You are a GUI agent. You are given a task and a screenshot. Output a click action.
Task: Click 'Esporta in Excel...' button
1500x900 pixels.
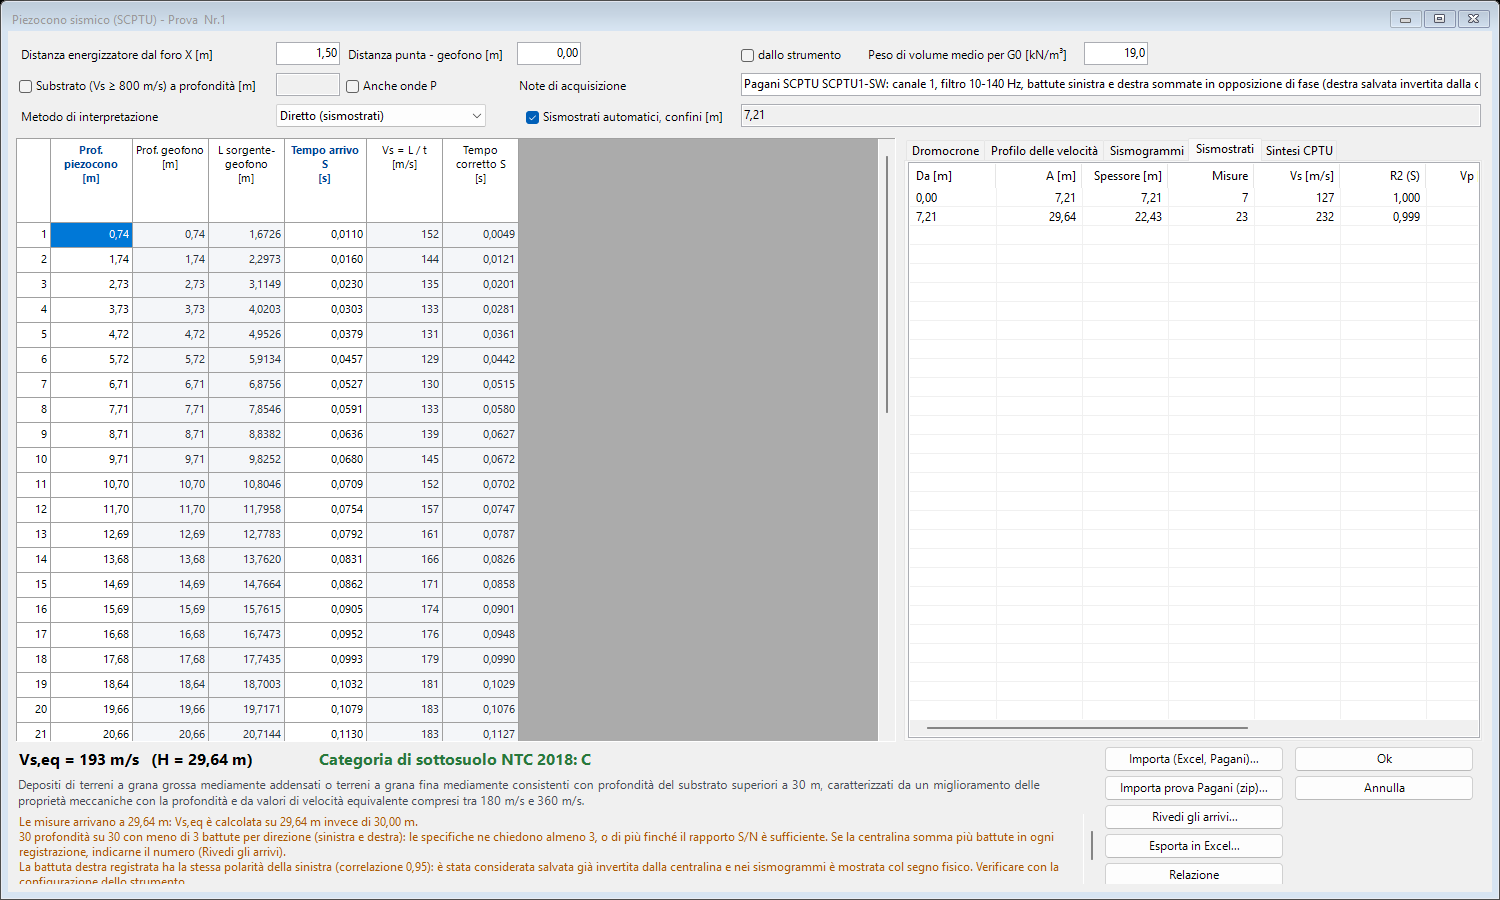[1194, 846]
